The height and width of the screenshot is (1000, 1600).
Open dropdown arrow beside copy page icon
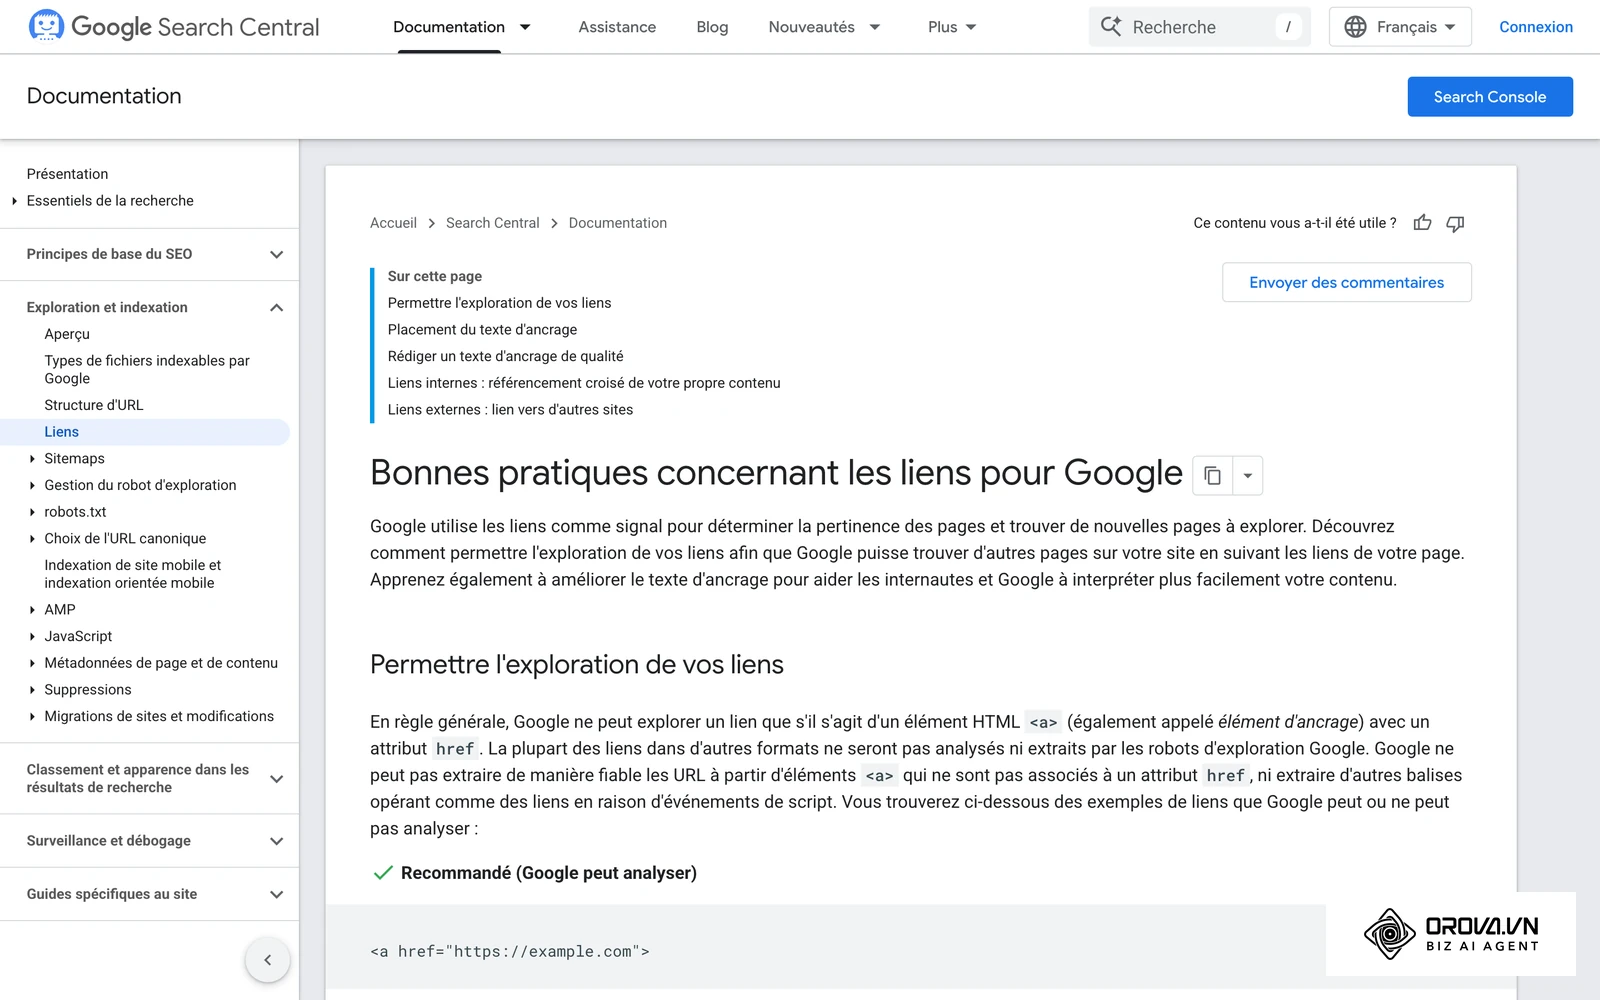click(1247, 476)
